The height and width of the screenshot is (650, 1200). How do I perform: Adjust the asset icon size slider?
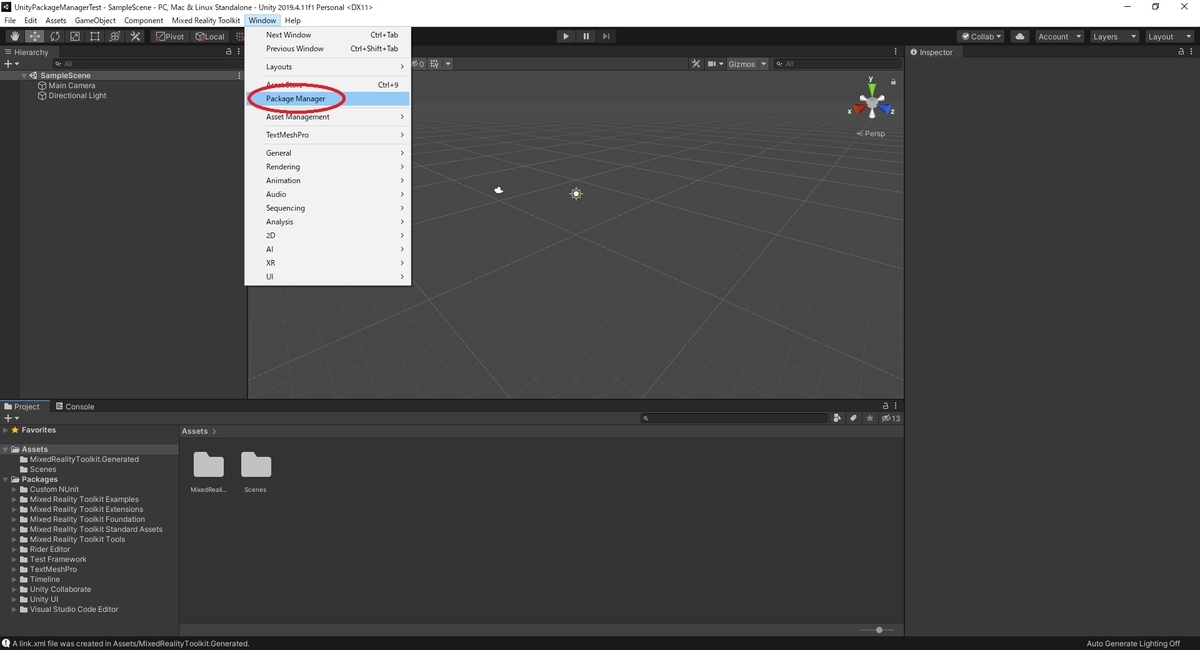[x=879, y=630]
